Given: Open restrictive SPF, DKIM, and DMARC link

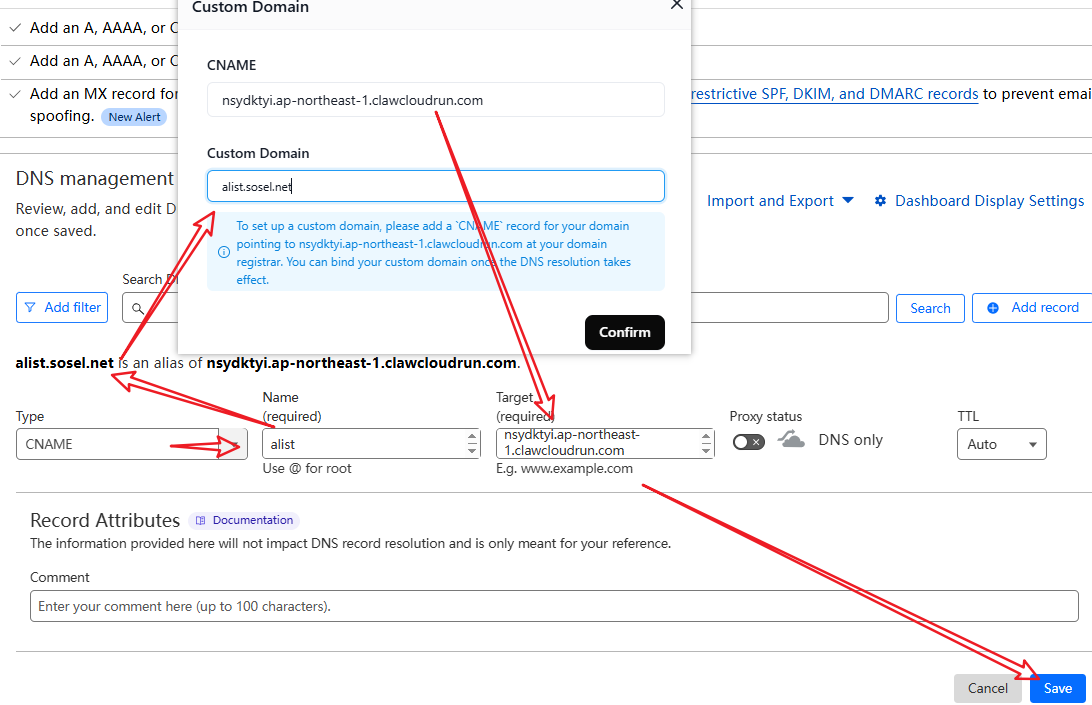Looking at the screenshot, I should [834, 94].
